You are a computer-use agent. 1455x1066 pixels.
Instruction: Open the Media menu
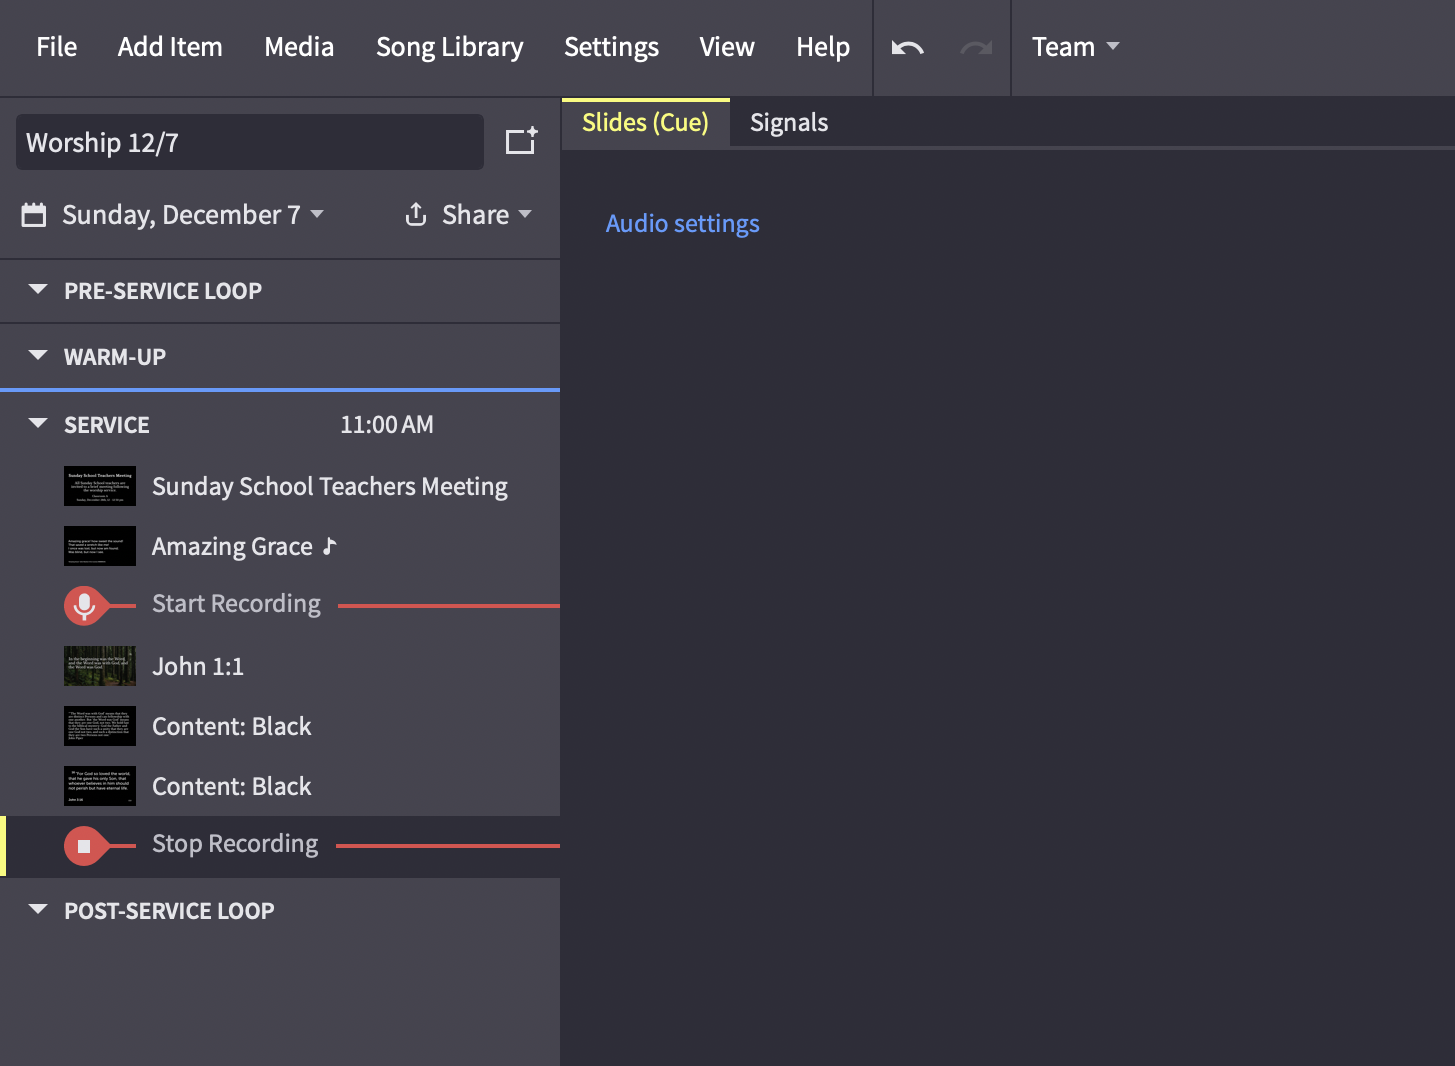pyautogui.click(x=299, y=47)
